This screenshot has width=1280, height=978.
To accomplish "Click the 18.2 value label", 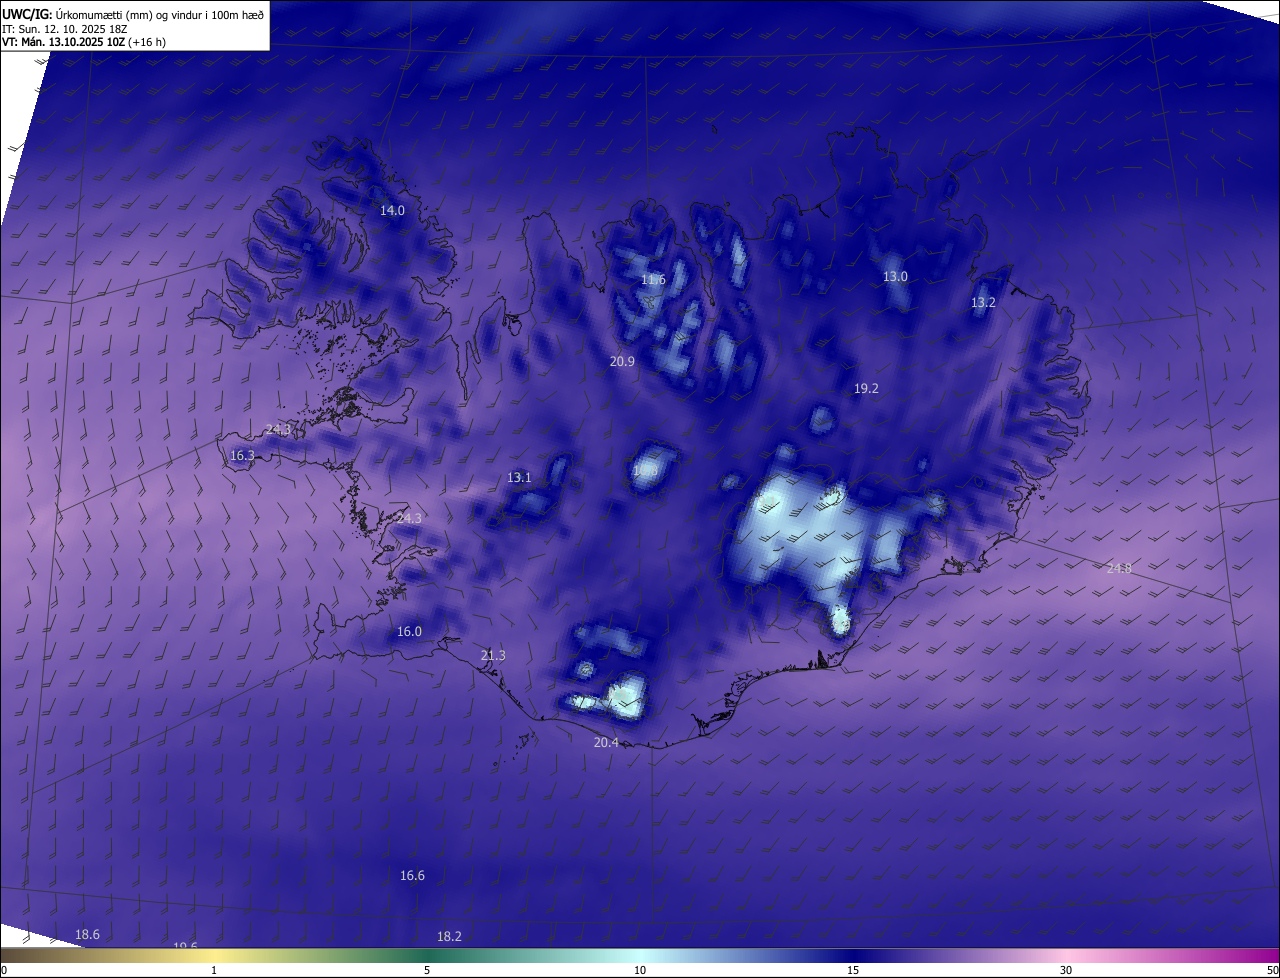I will pyautogui.click(x=449, y=937).
